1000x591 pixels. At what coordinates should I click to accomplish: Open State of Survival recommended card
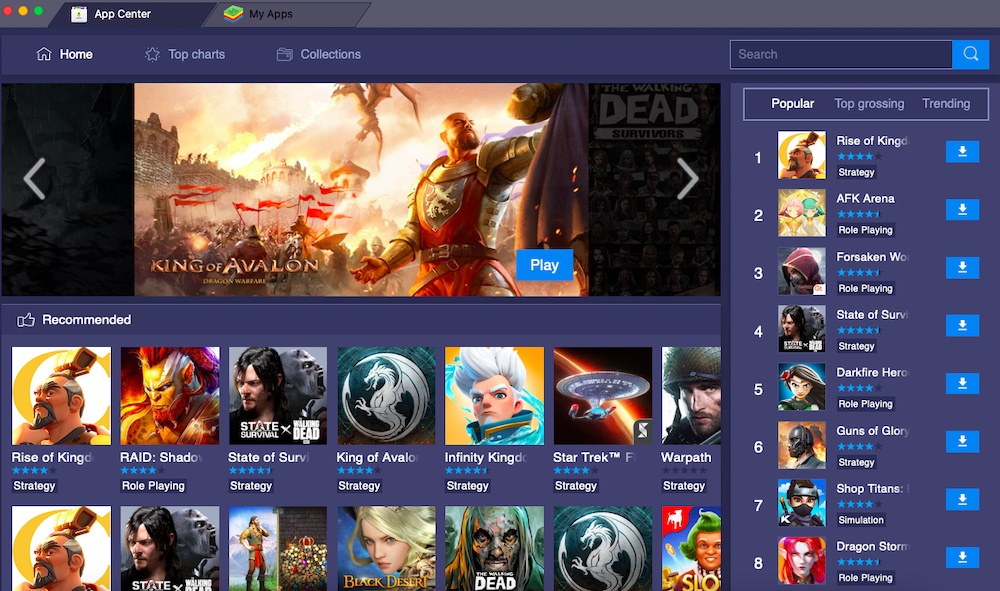(278, 396)
